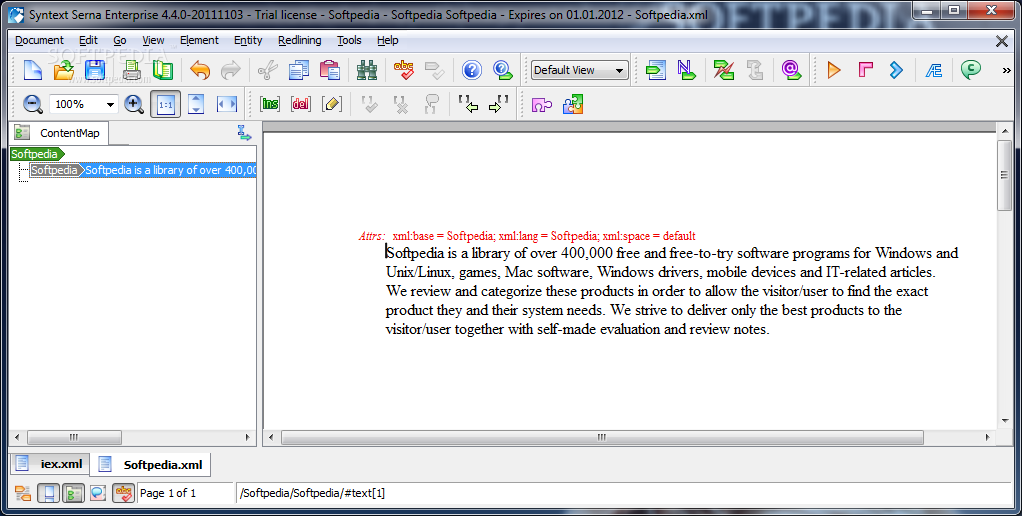This screenshot has width=1022, height=516.
Task: Zoom out with the minus magnifier
Action: pyautogui.click(x=33, y=104)
